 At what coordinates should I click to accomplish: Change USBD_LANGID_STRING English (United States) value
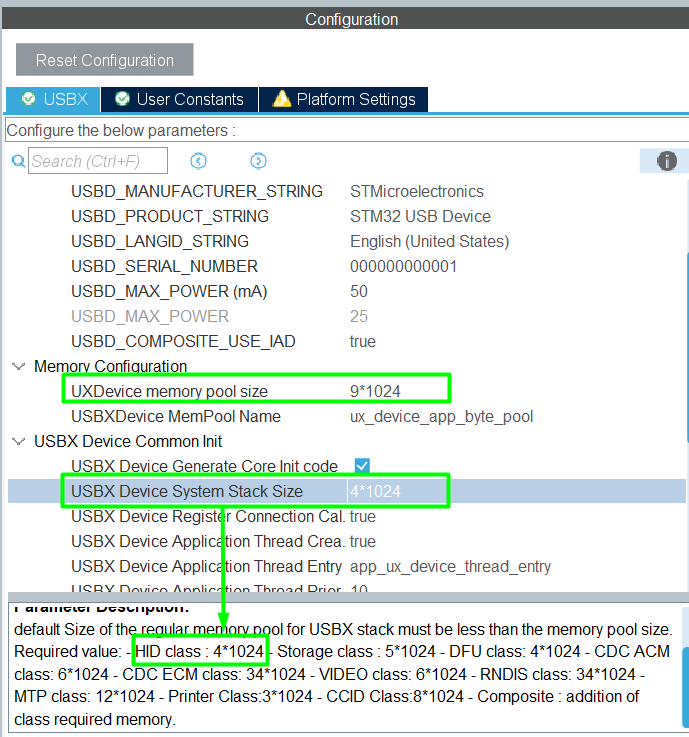coord(429,241)
